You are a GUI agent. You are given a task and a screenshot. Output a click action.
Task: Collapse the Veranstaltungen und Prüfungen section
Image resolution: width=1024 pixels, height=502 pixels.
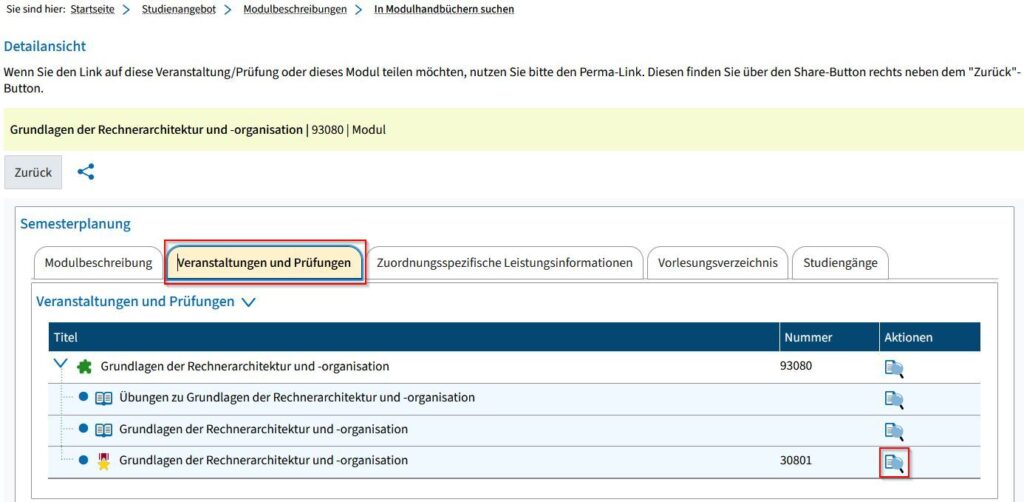click(248, 302)
